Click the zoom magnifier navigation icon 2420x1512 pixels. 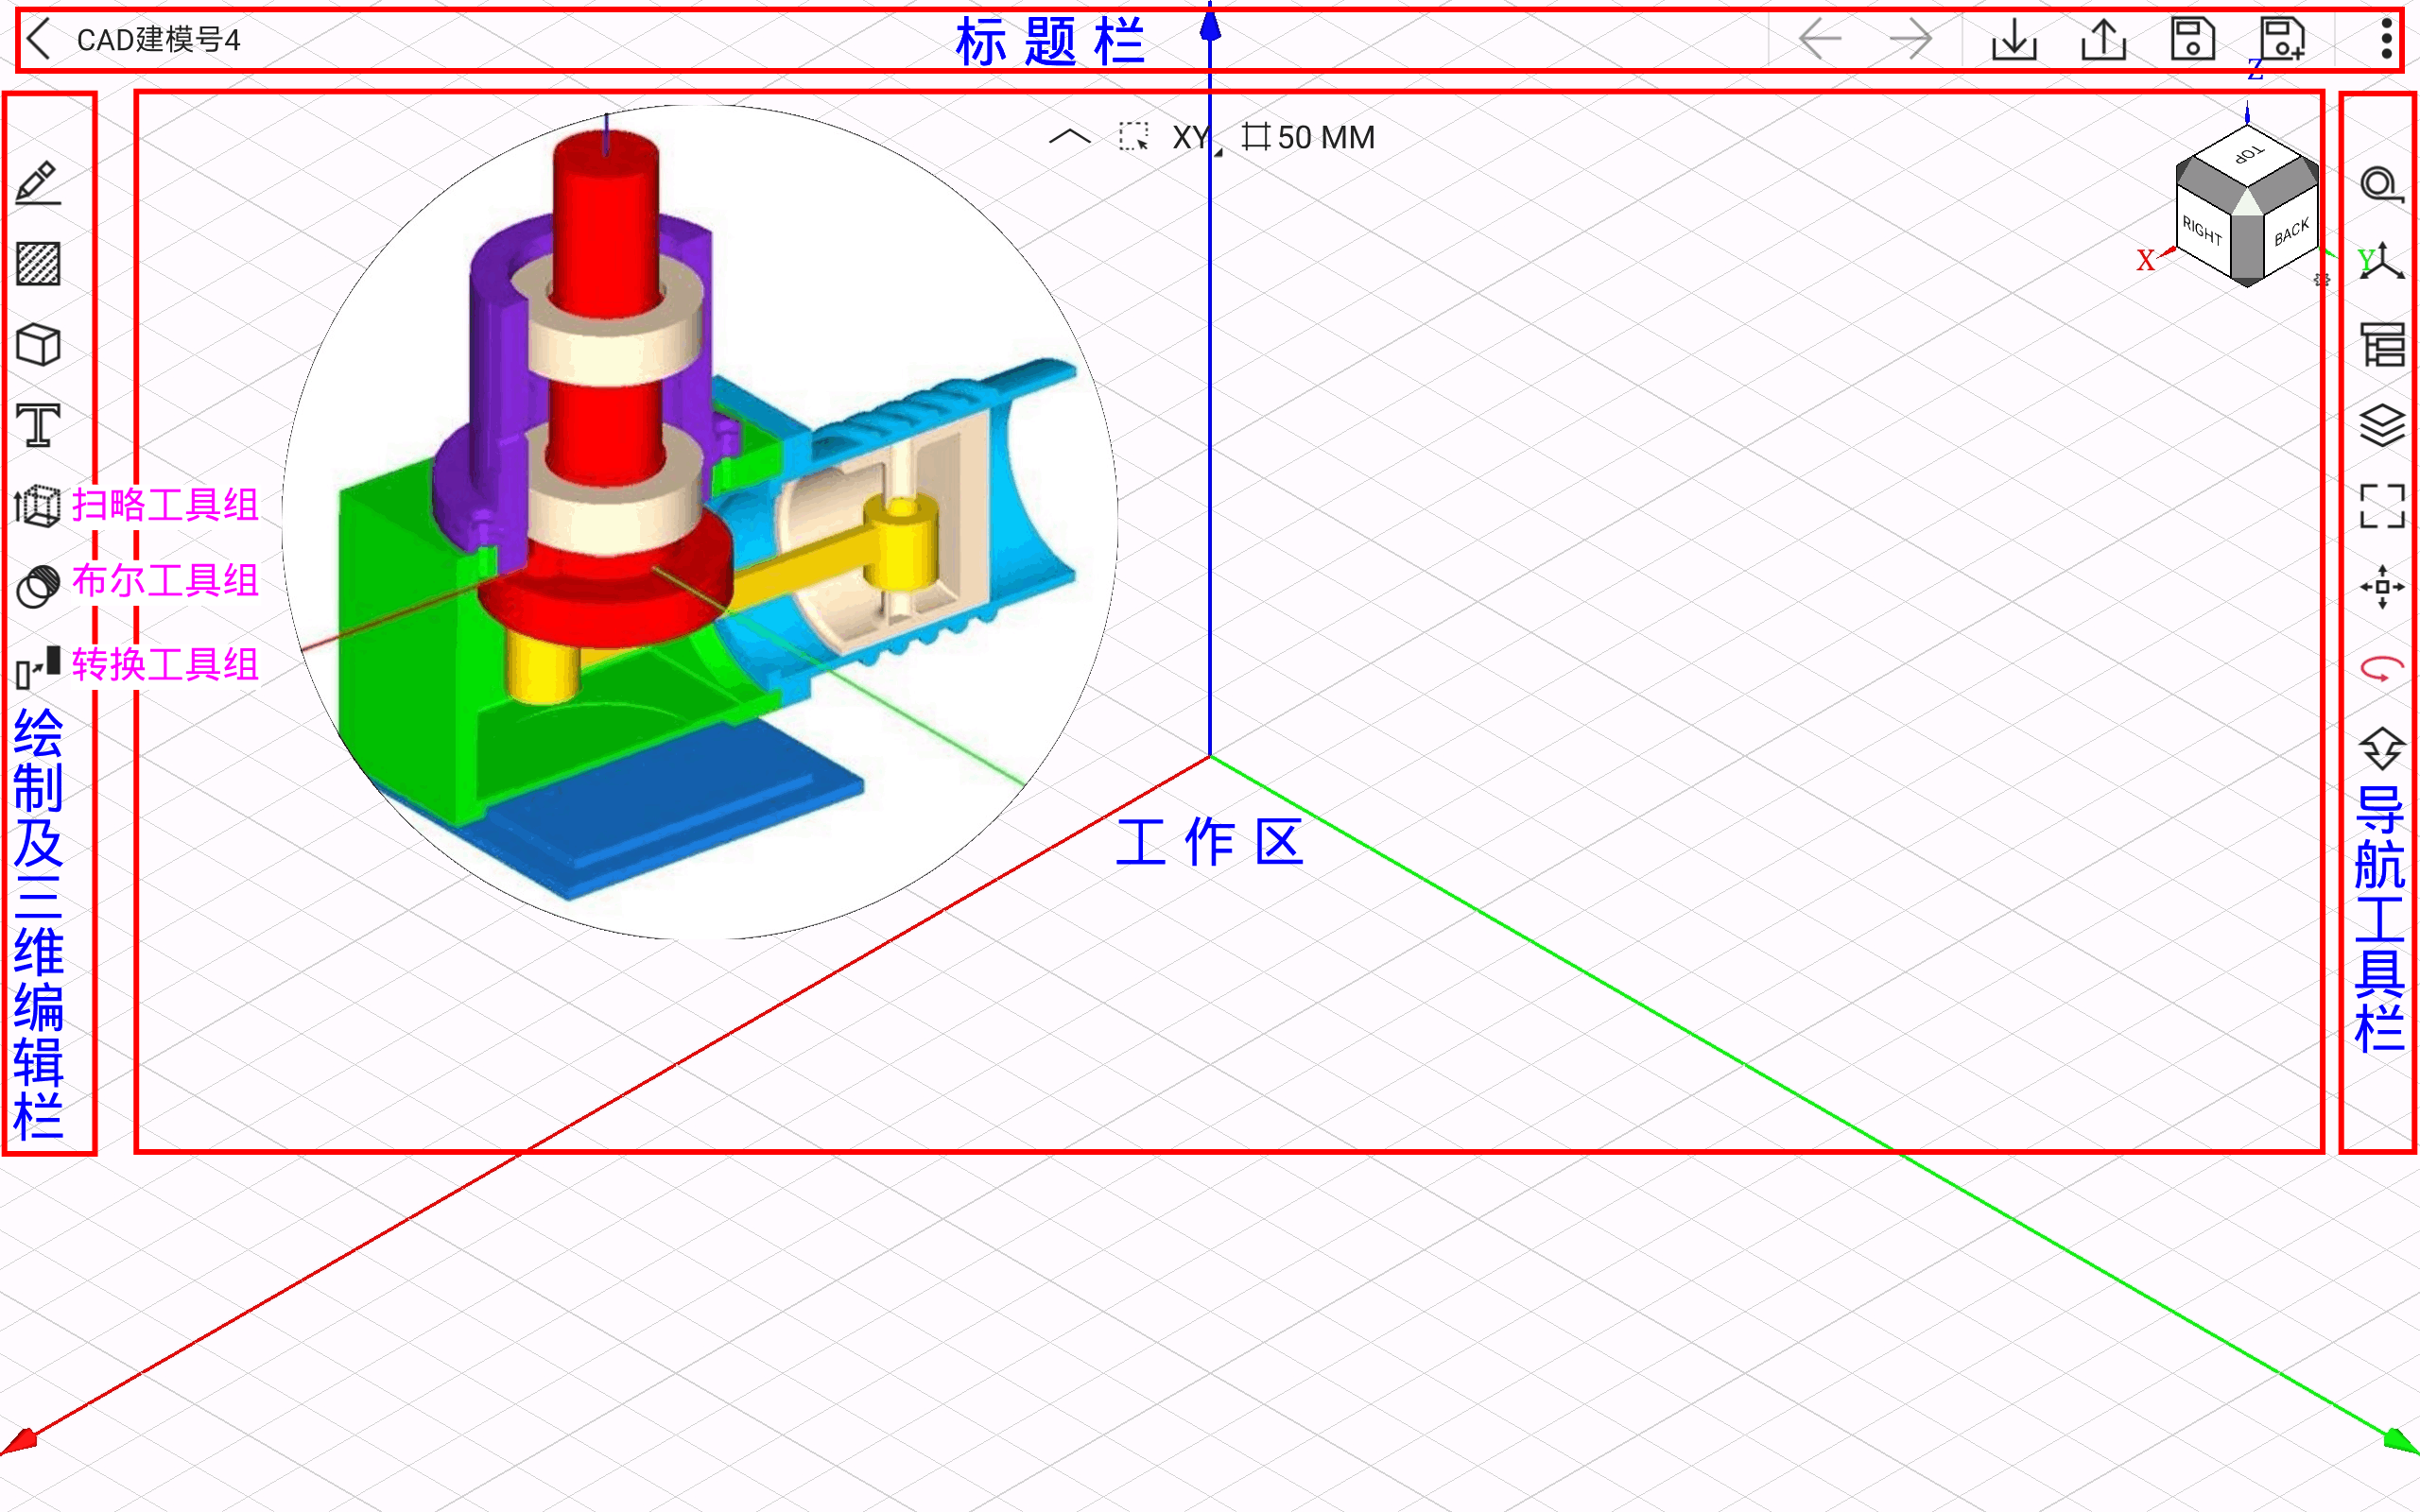pos(2380,185)
